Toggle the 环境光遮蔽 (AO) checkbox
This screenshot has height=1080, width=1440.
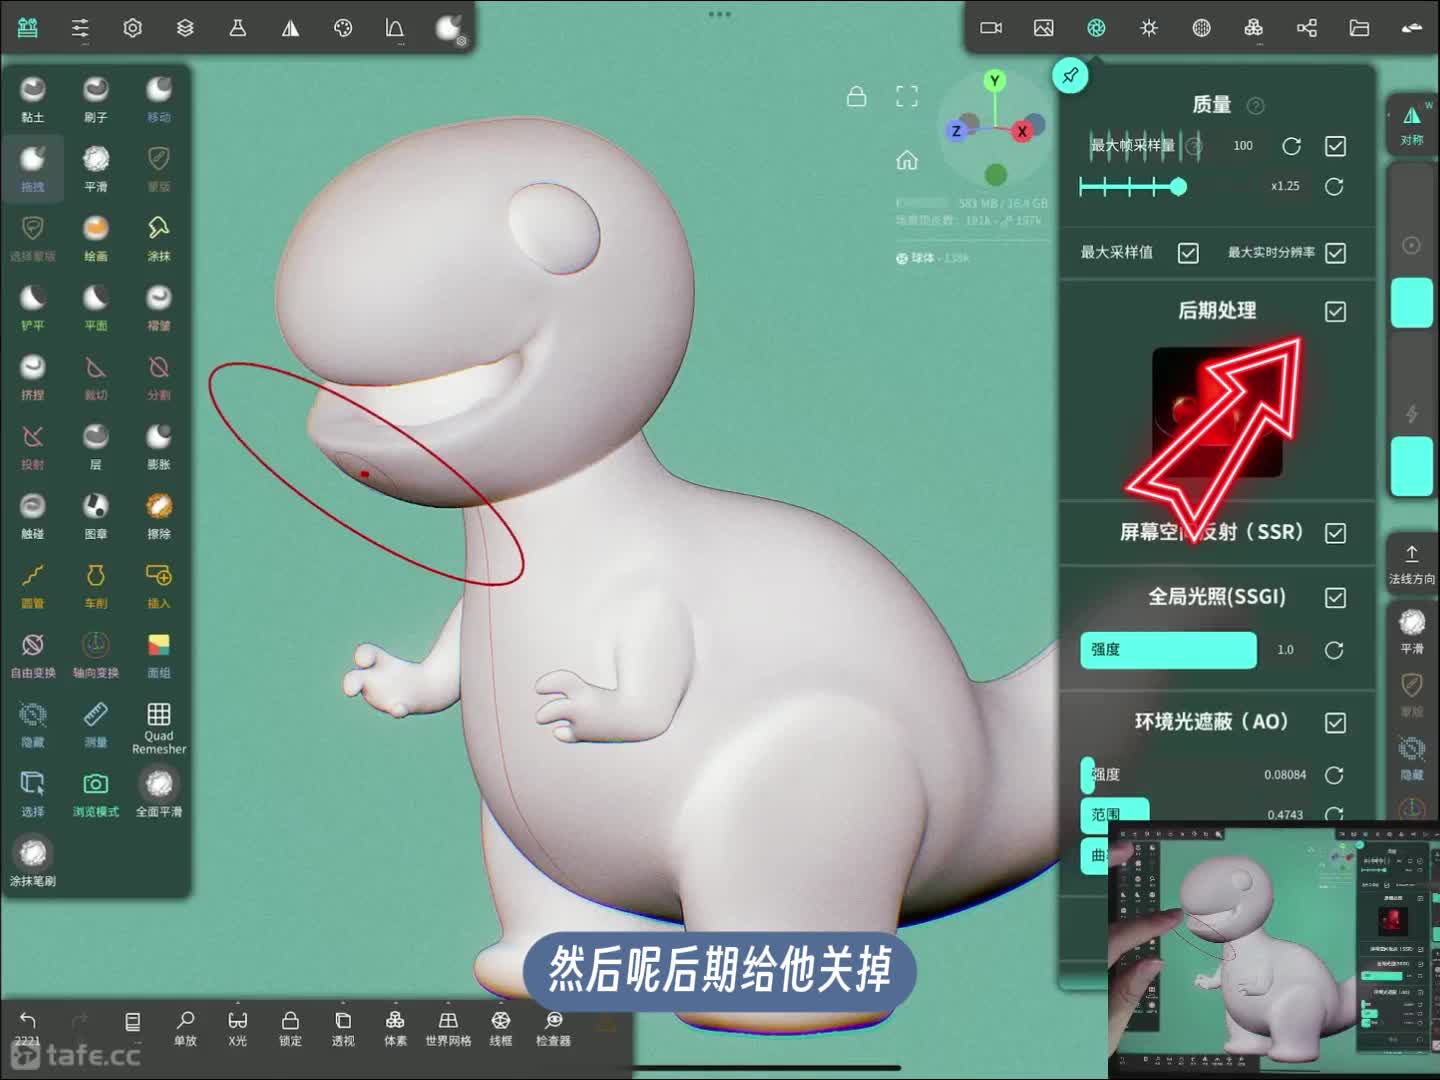pos(1335,723)
